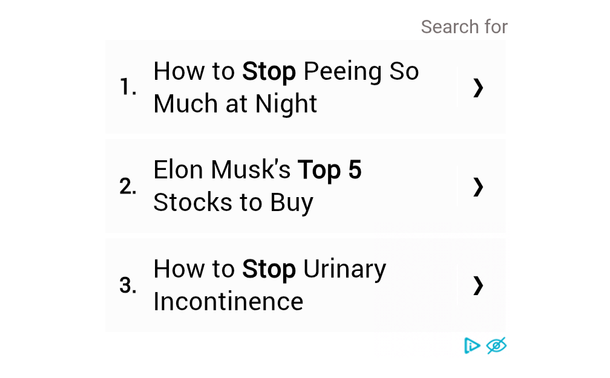This screenshot has height=378, width=610.
Task: Click the chevron arrow beside Peeing So Much result
Action: coord(478,88)
